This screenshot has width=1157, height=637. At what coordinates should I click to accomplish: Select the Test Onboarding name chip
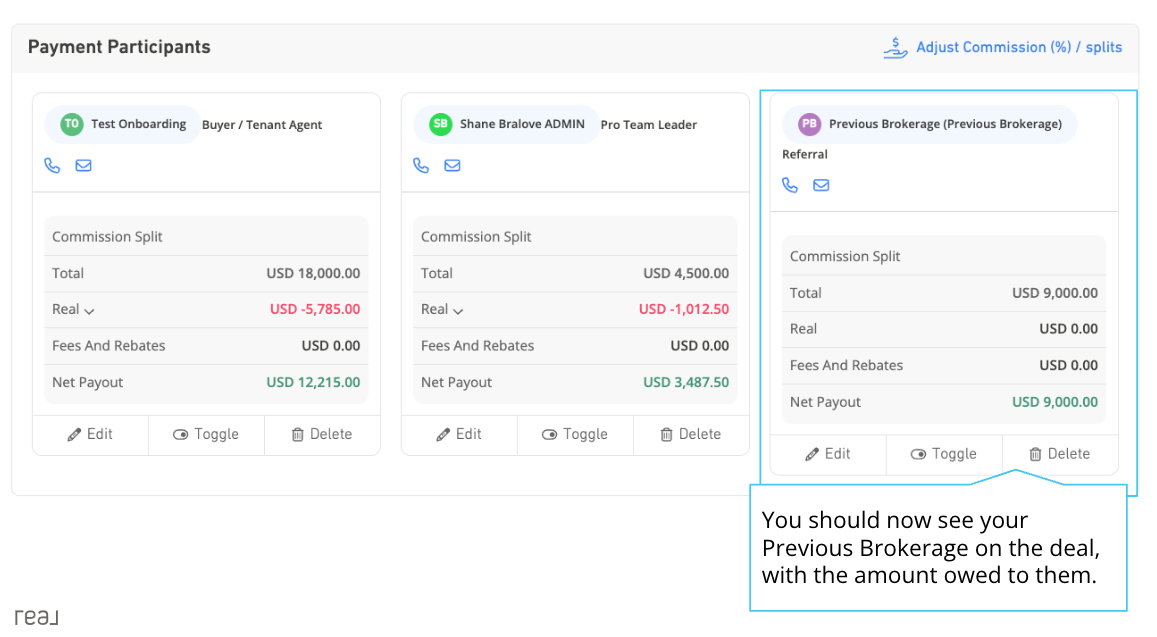(122, 124)
